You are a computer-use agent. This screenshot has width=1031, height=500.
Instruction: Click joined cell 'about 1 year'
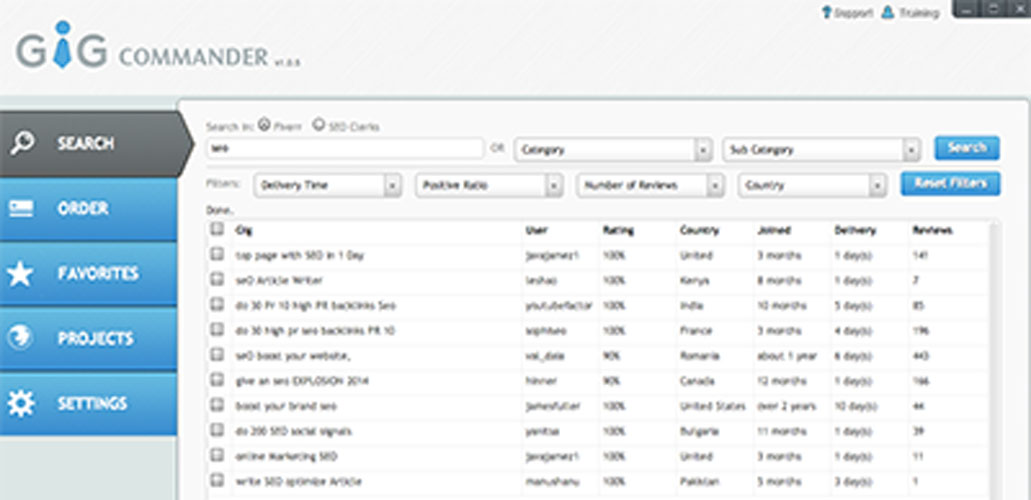(787, 356)
